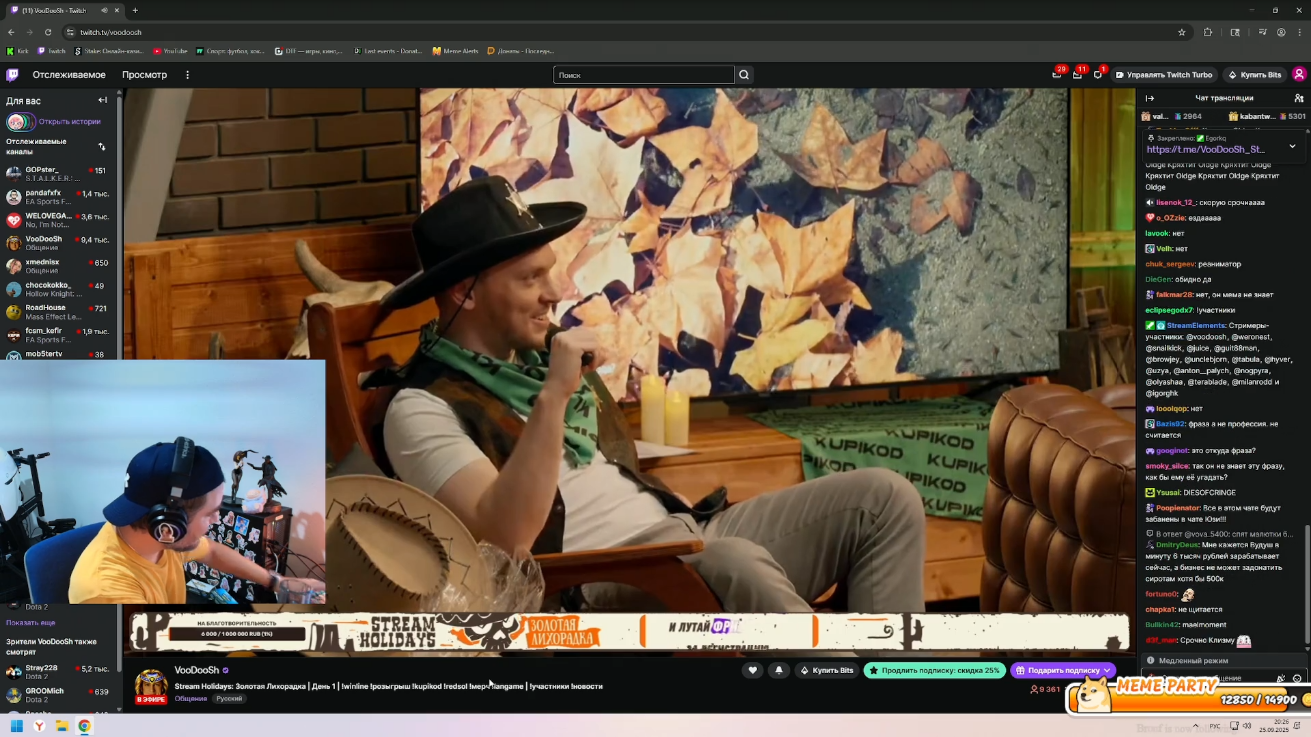Go to the Отслеживаемое tab
This screenshot has height=737, width=1311.
[69, 75]
